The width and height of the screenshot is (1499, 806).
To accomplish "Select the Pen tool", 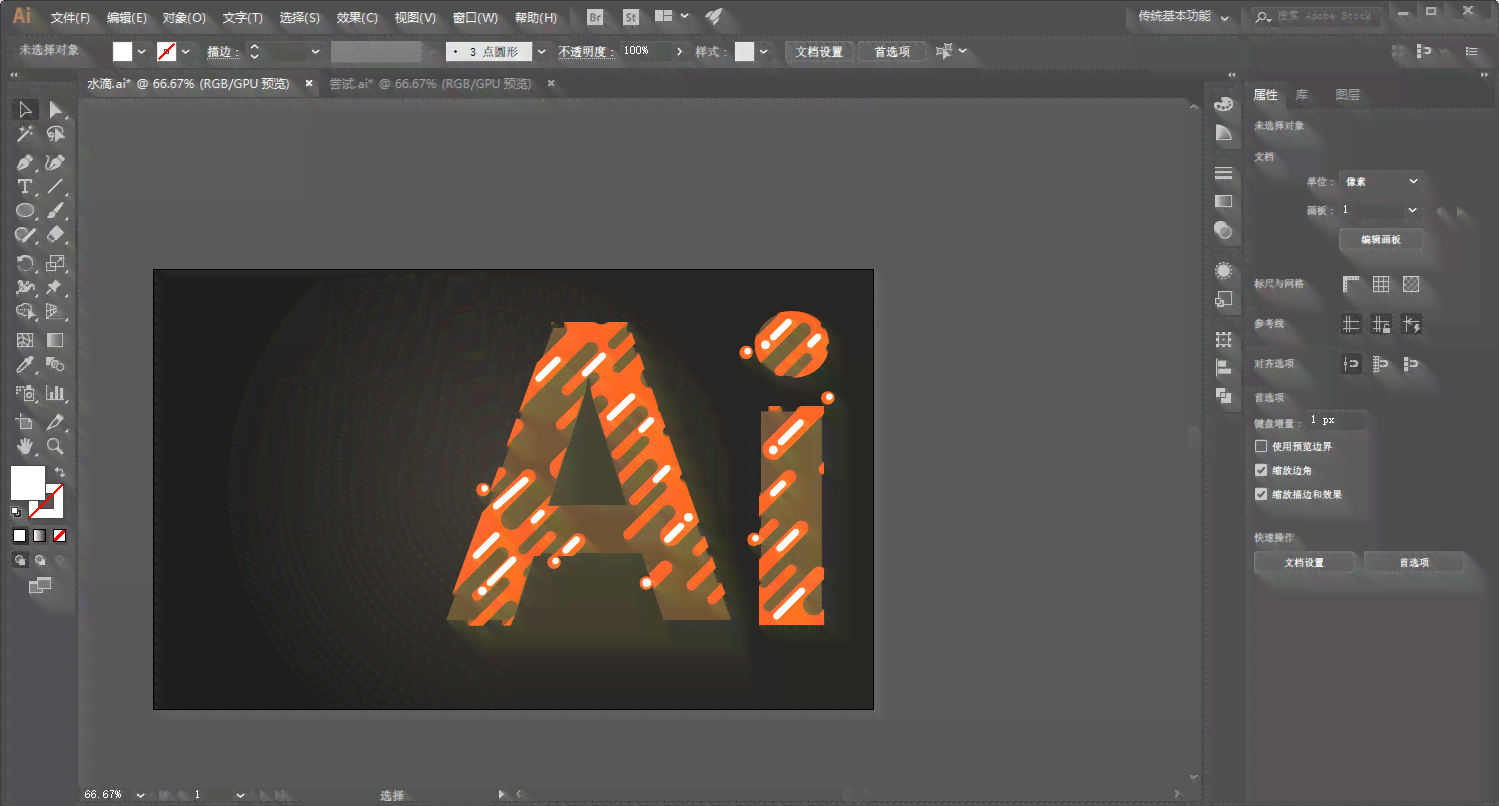I will point(25,162).
